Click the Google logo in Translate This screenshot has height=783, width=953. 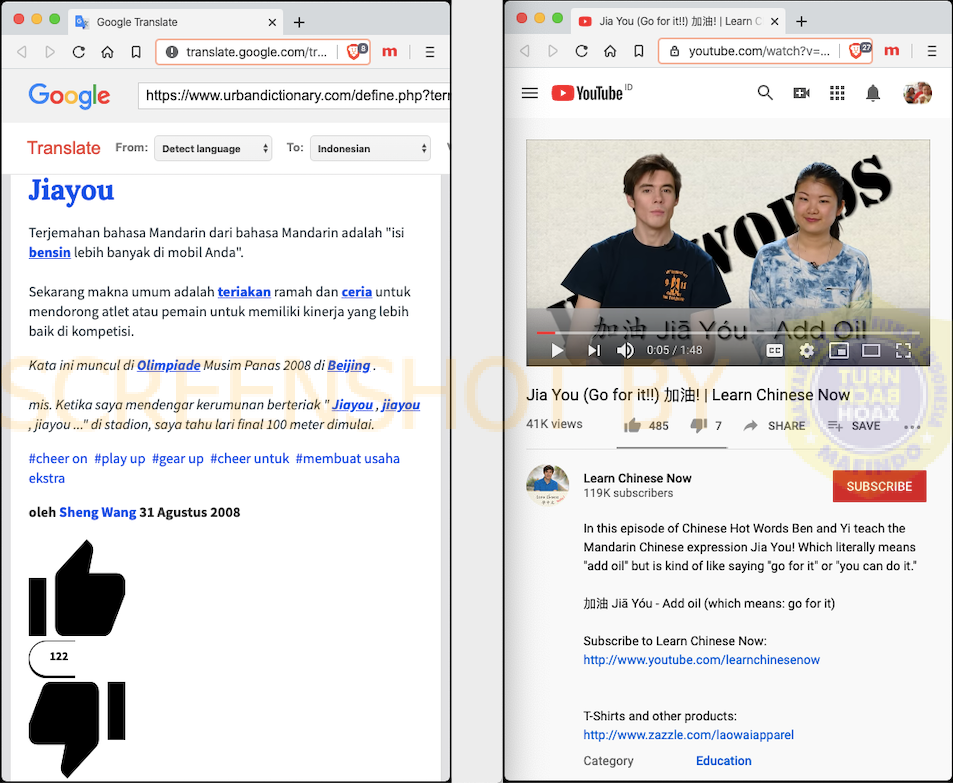pos(69,96)
